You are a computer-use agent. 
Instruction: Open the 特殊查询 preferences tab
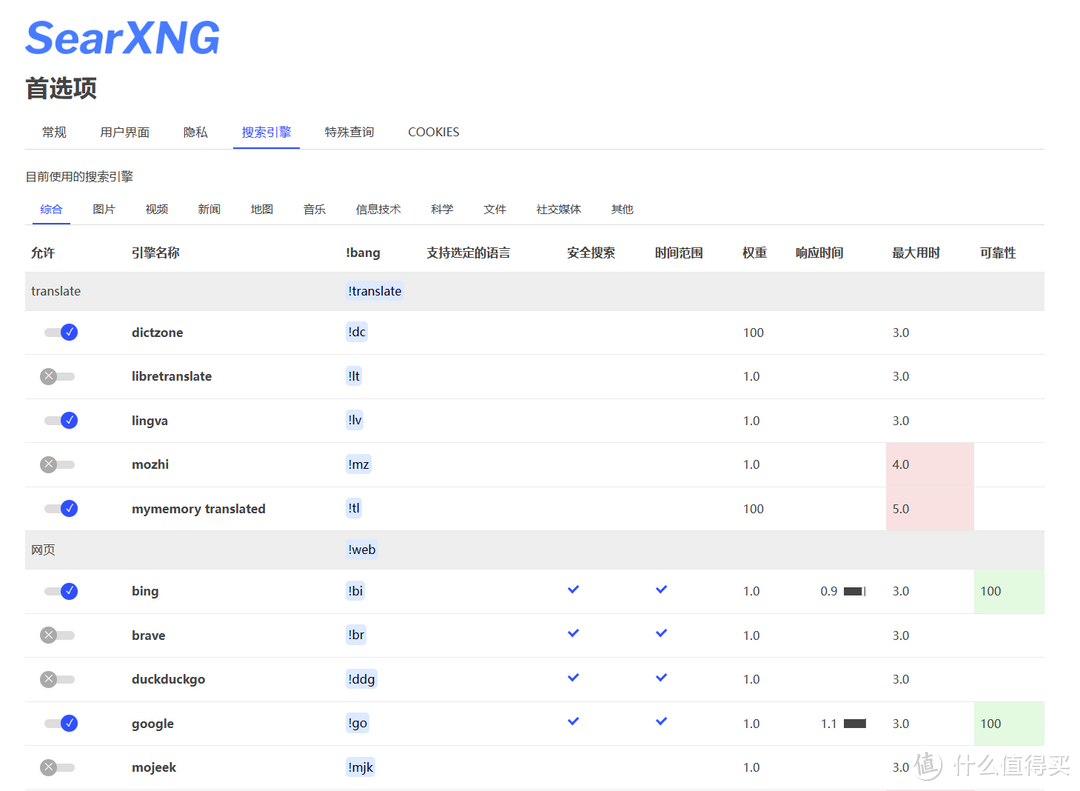coord(349,132)
